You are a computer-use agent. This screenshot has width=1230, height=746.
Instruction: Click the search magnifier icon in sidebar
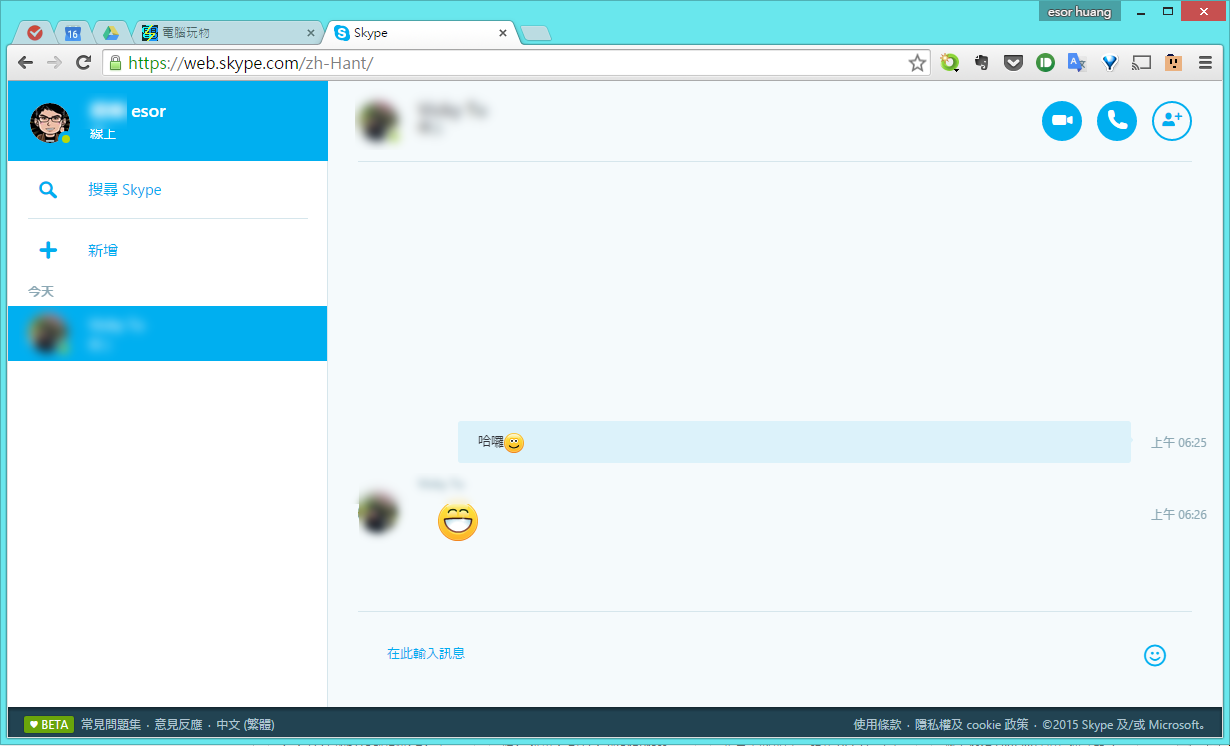tap(47, 190)
